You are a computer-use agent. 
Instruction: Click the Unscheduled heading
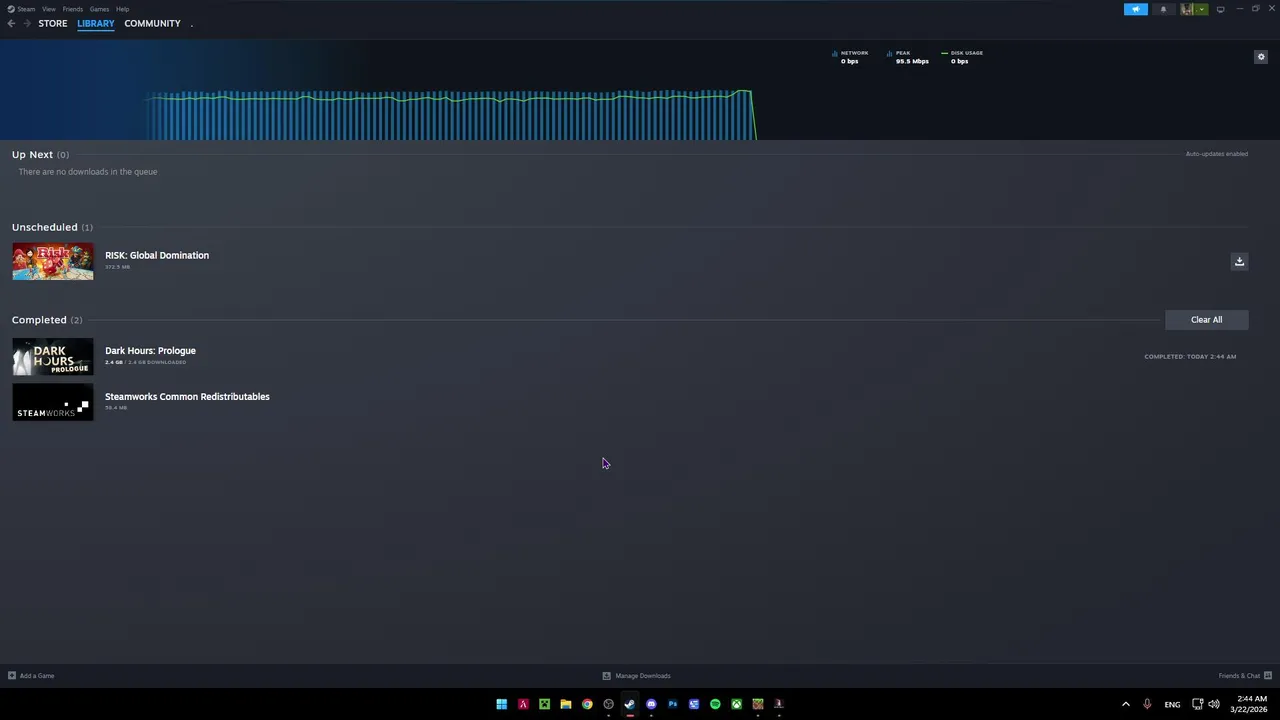(x=45, y=227)
